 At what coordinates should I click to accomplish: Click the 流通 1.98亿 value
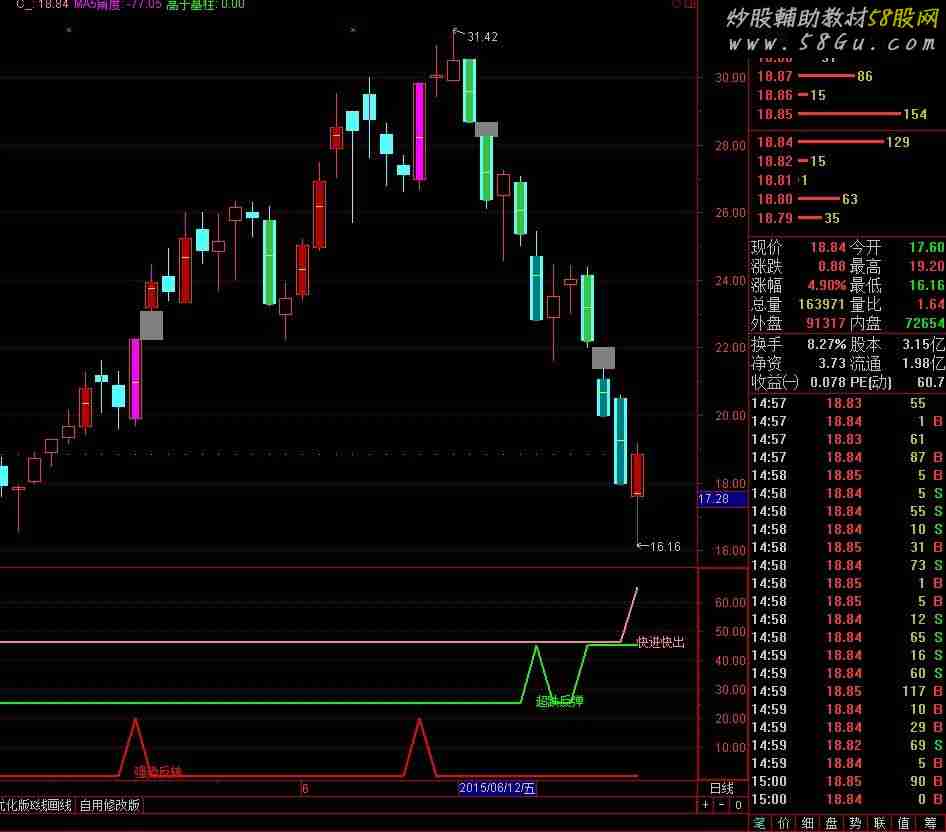tap(923, 363)
